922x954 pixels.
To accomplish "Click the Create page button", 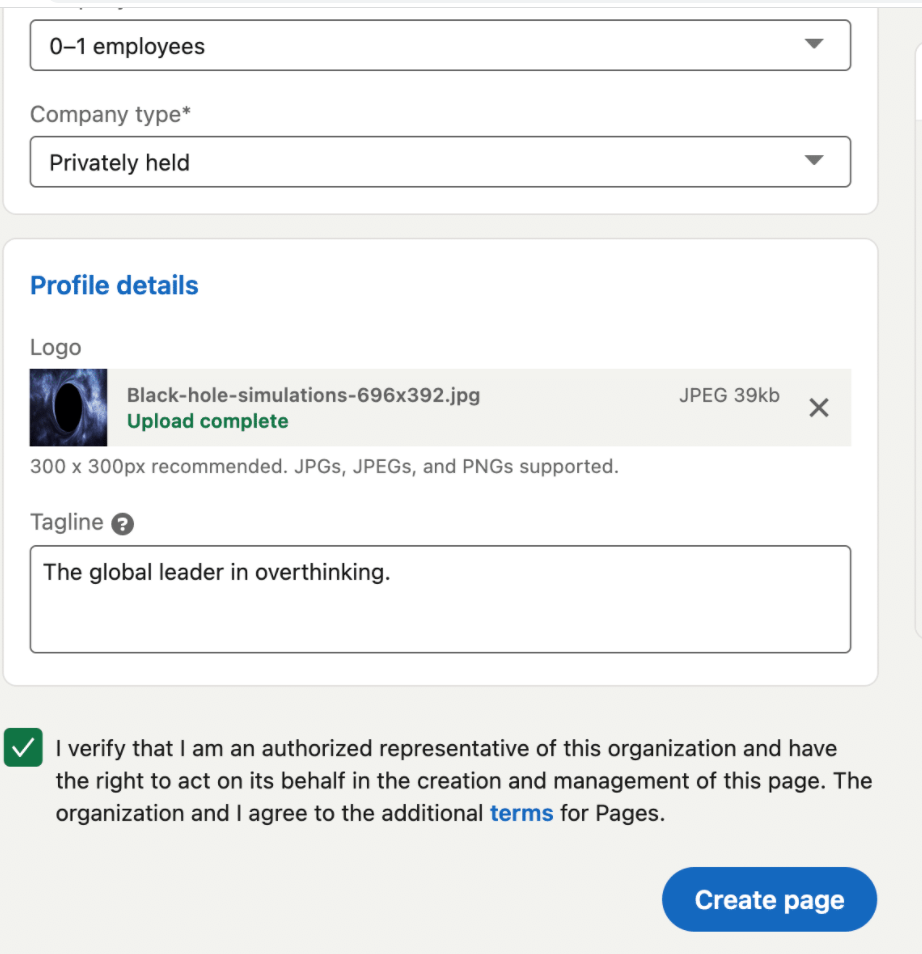I will (x=769, y=900).
